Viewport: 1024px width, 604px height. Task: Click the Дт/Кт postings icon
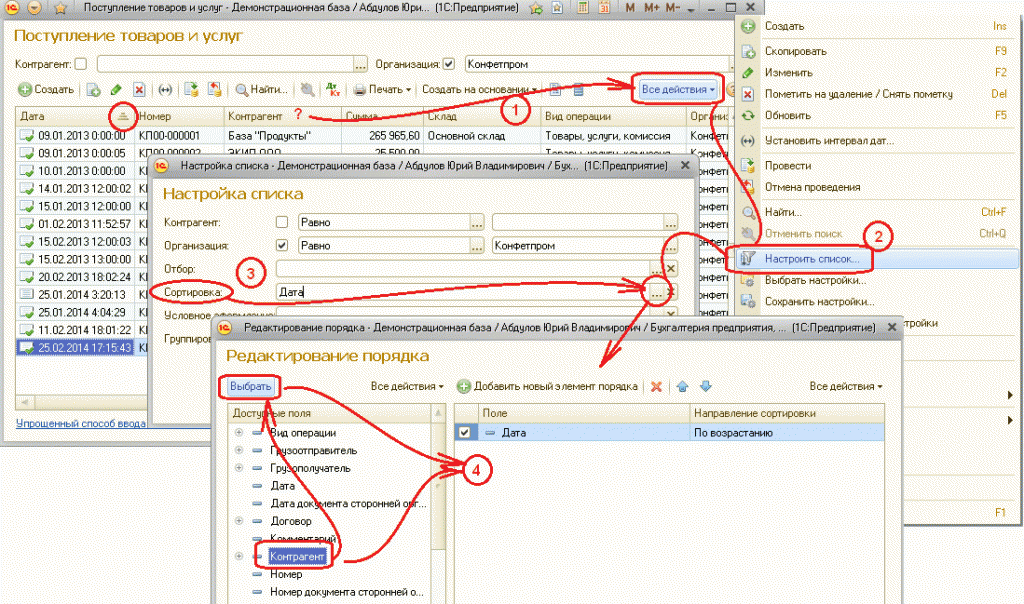tap(333, 90)
